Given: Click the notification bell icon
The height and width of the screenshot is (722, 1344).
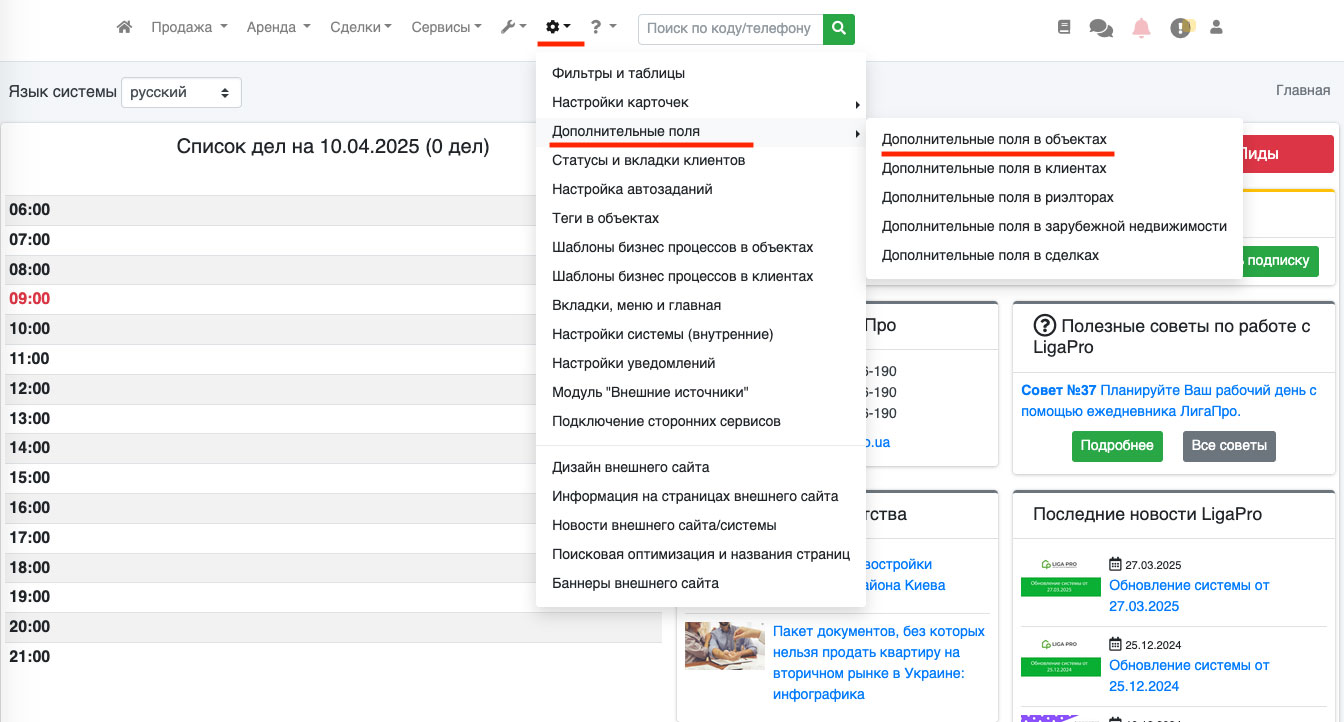Looking at the screenshot, I should [1141, 28].
